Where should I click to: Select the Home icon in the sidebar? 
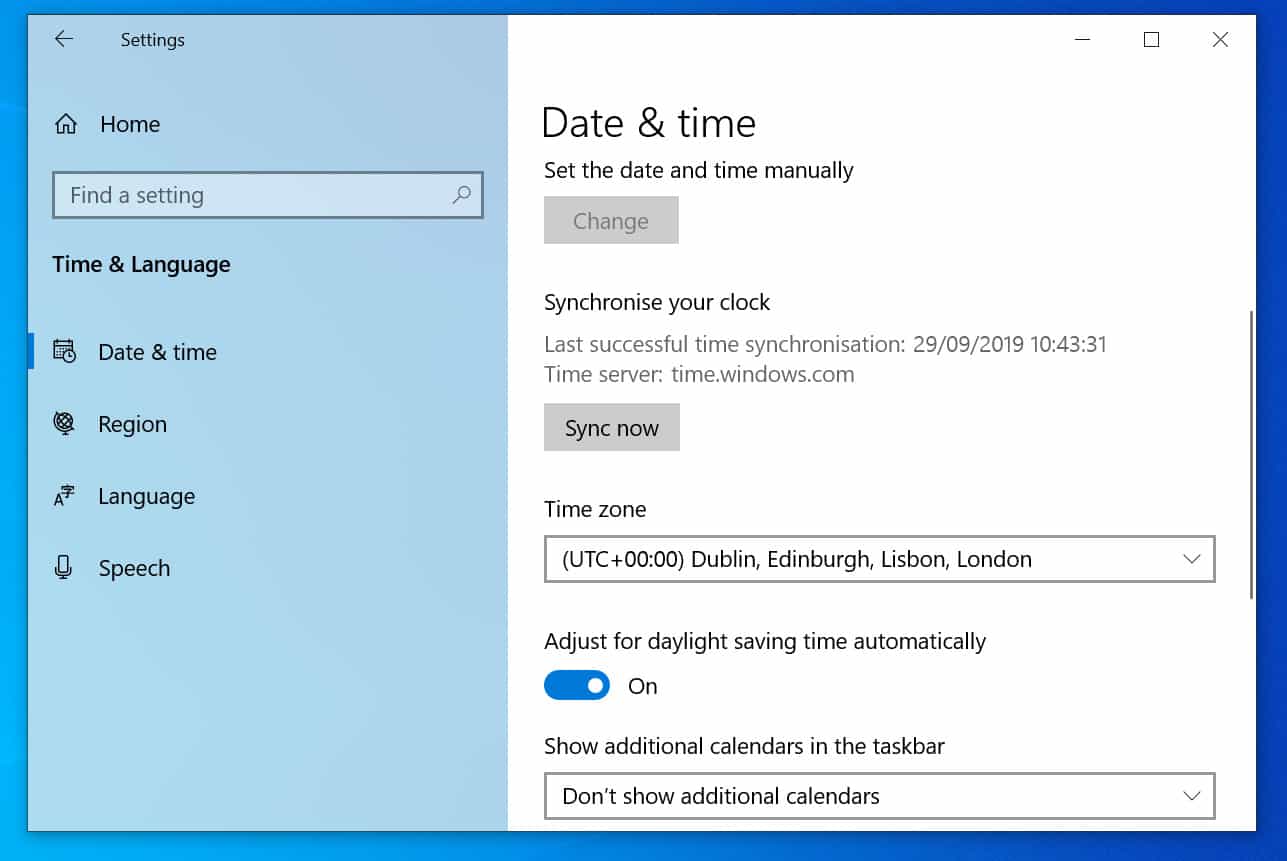[65, 123]
